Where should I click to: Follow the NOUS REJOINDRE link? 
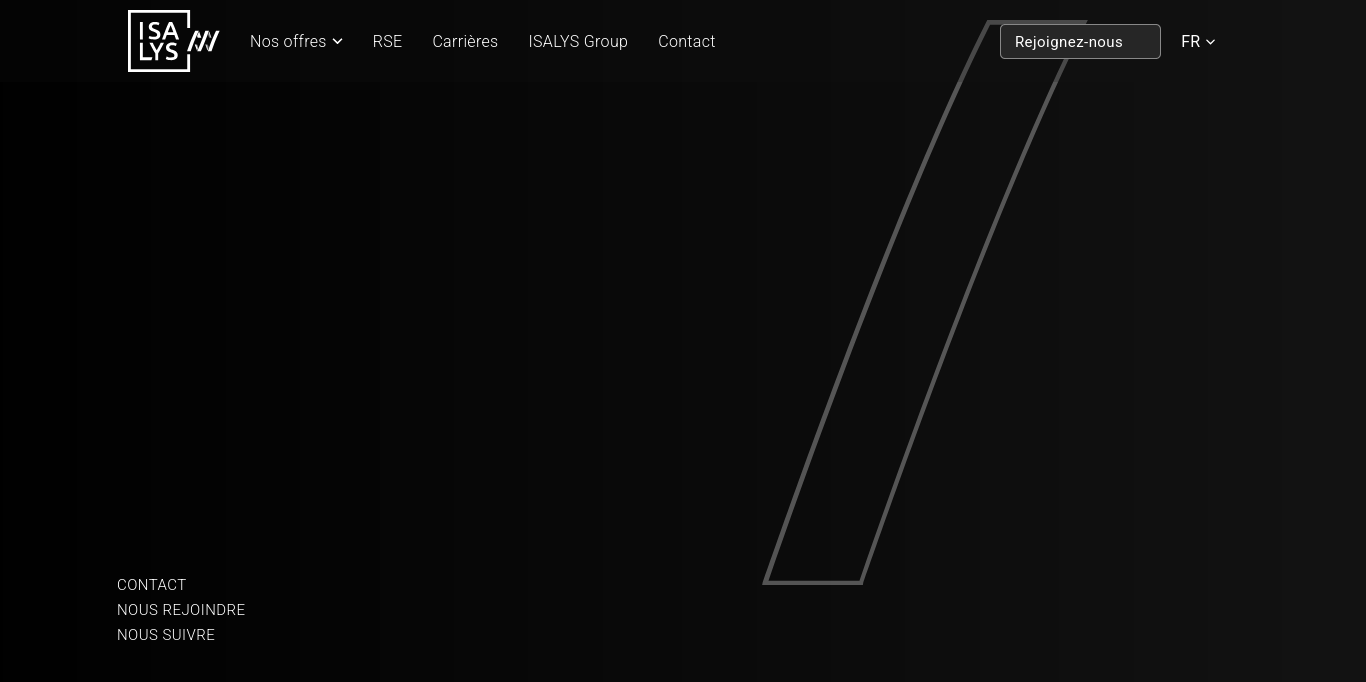pyautogui.click(x=181, y=610)
